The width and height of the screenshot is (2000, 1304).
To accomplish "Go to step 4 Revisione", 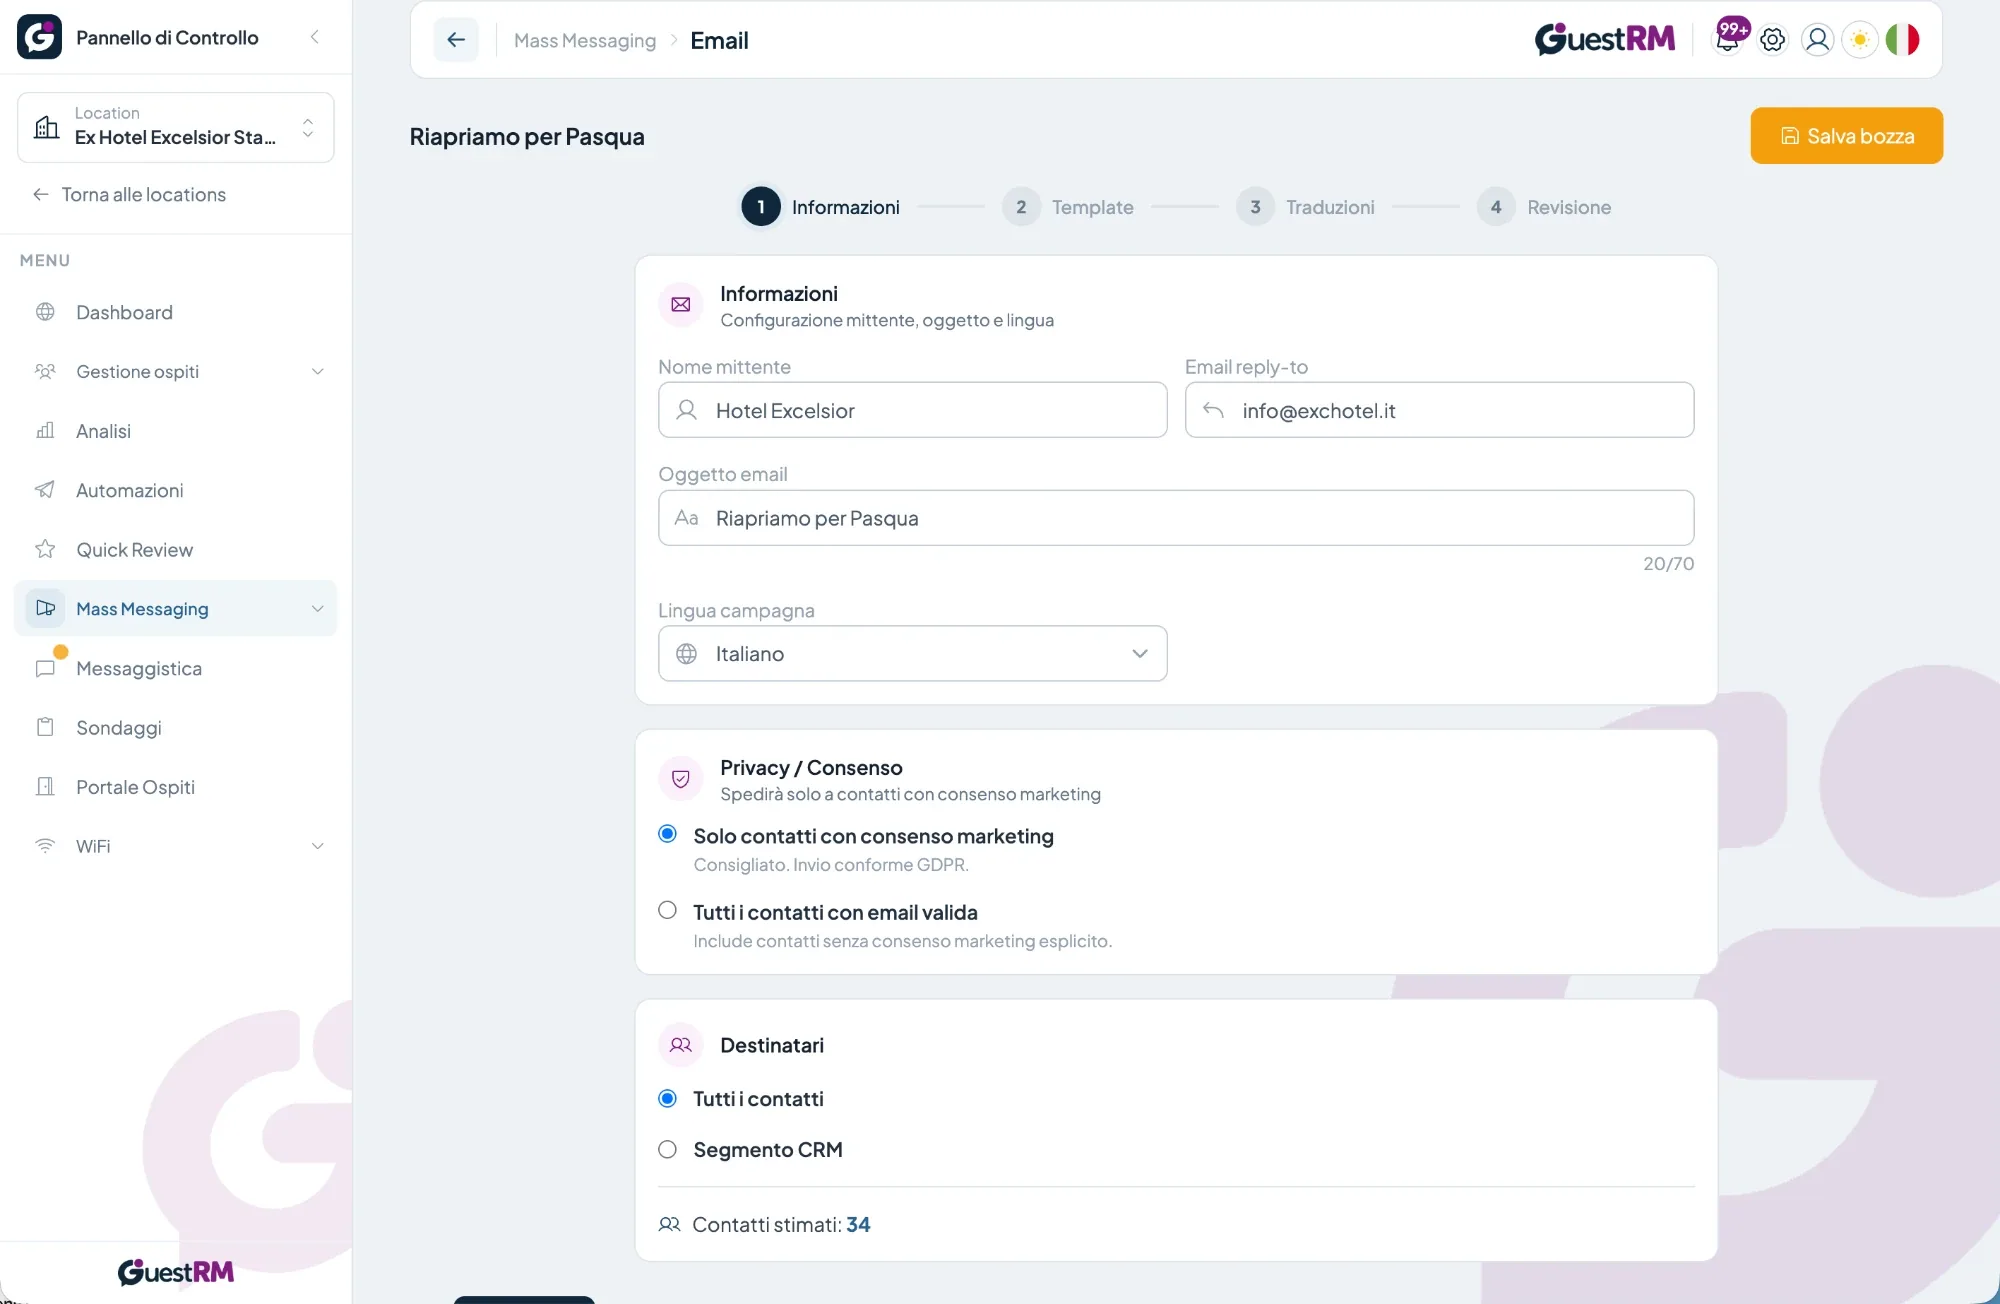I will [1544, 207].
